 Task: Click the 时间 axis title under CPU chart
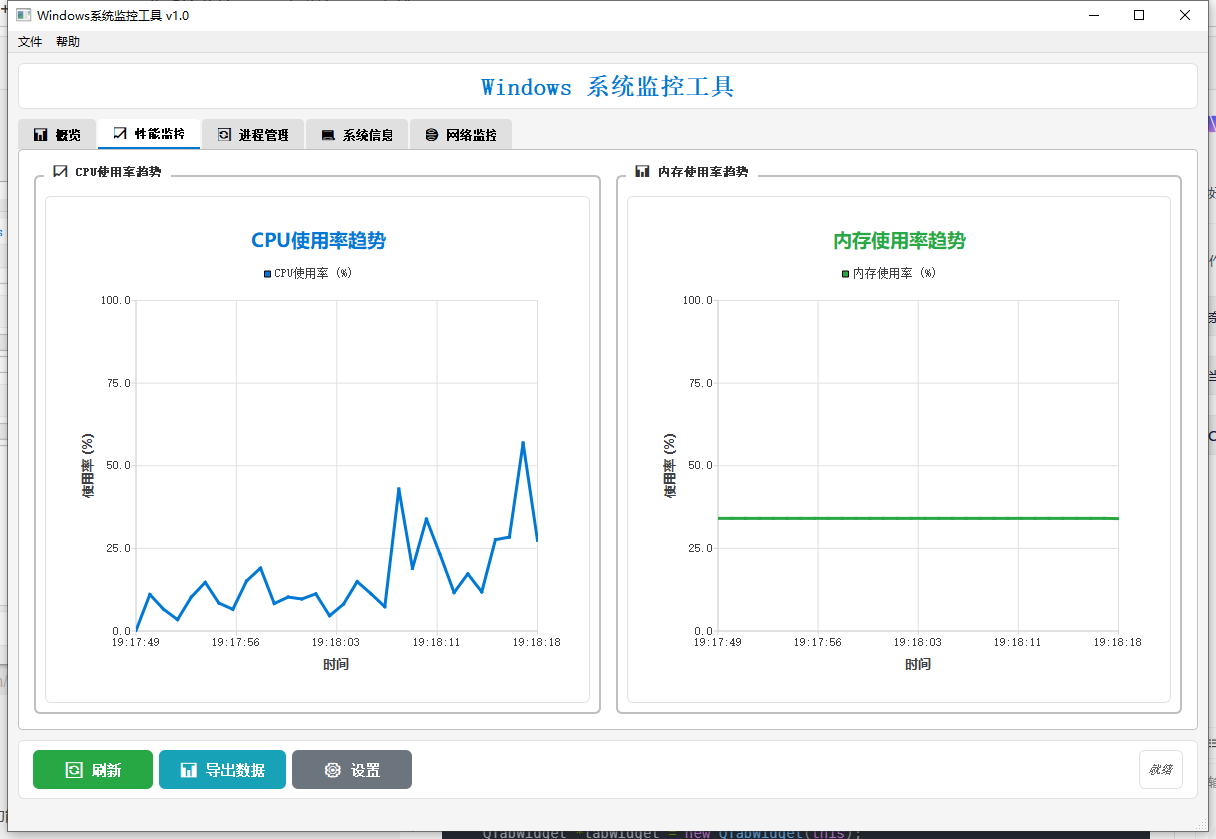pyautogui.click(x=336, y=665)
